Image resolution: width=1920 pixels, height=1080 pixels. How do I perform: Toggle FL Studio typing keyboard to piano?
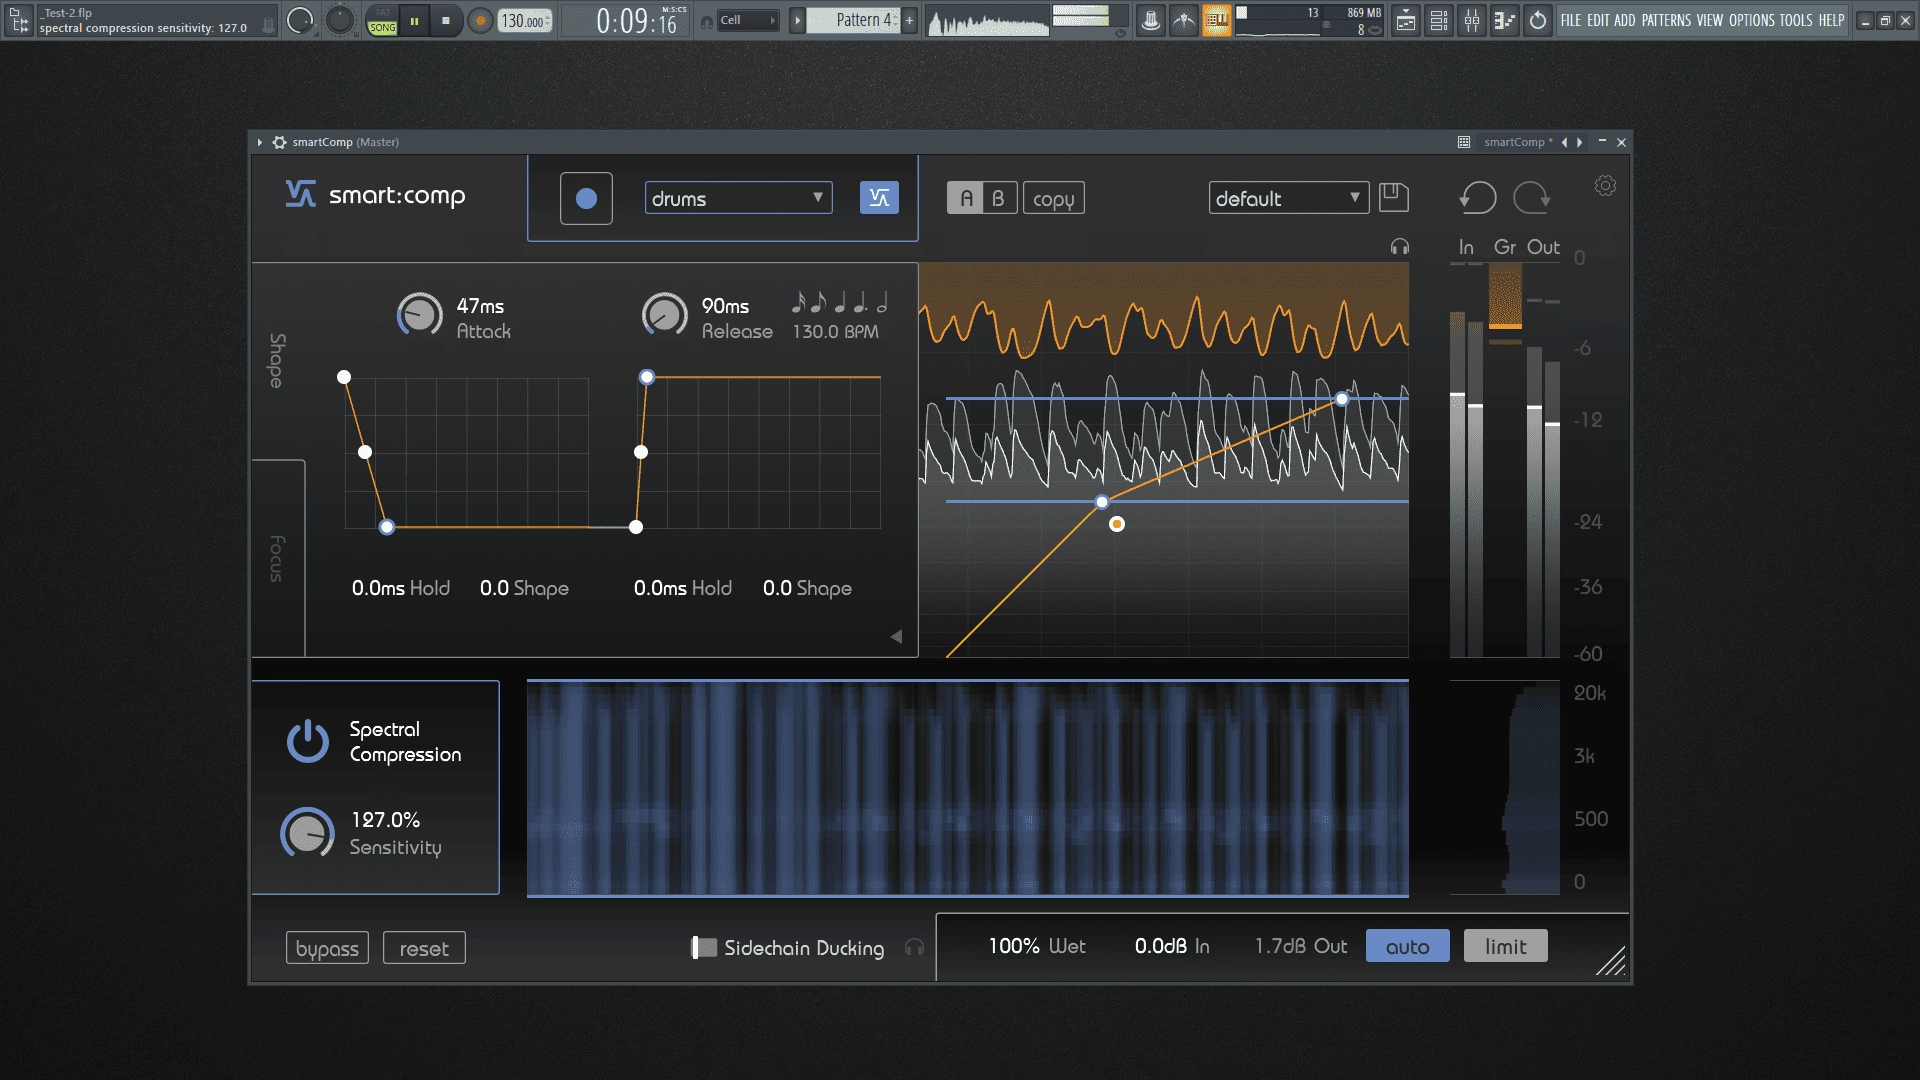click(1217, 20)
